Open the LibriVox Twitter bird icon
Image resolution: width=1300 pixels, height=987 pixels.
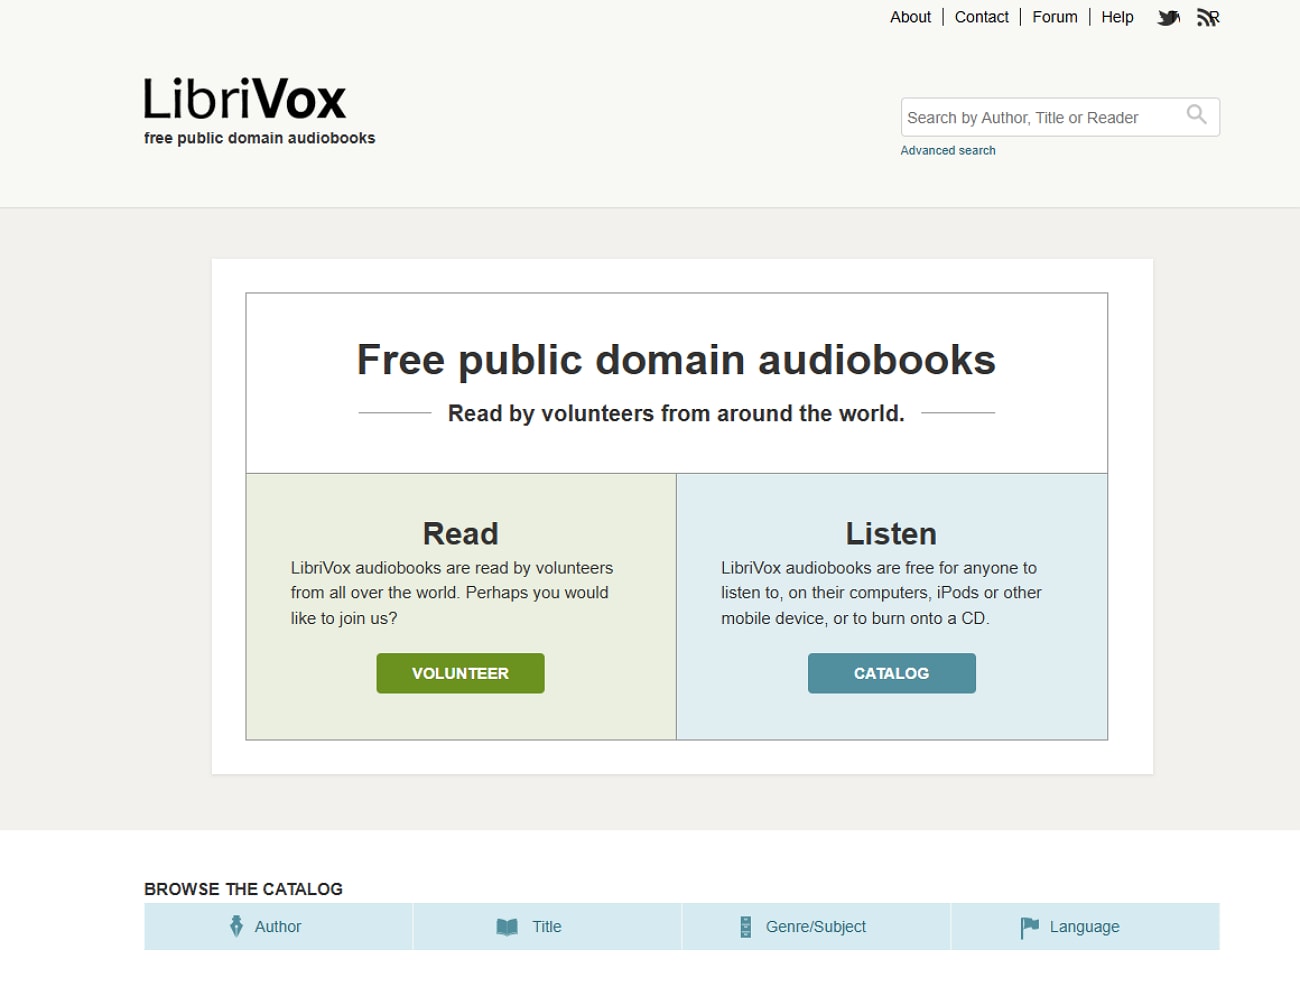pyautogui.click(x=1168, y=18)
